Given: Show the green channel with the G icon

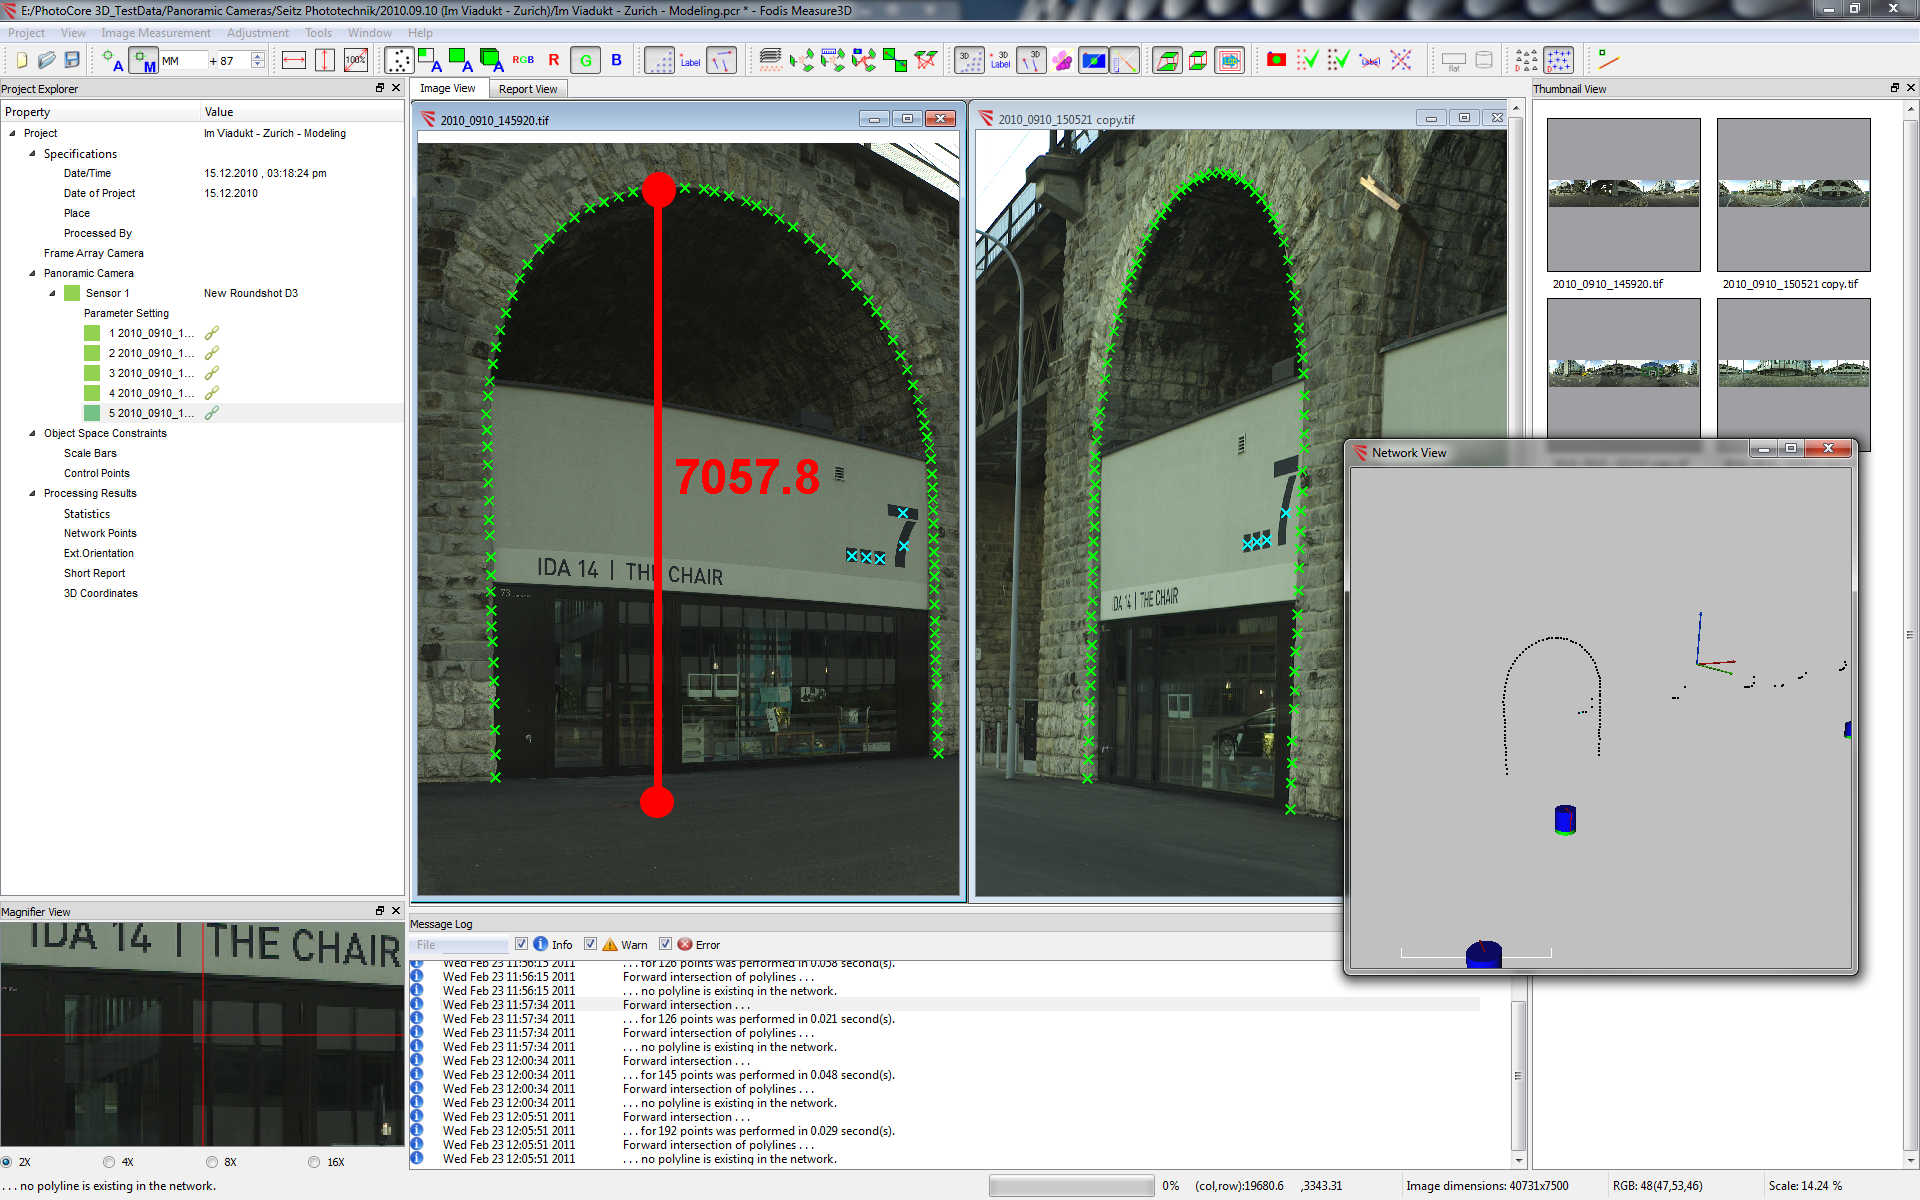Looking at the screenshot, I should tap(585, 60).
